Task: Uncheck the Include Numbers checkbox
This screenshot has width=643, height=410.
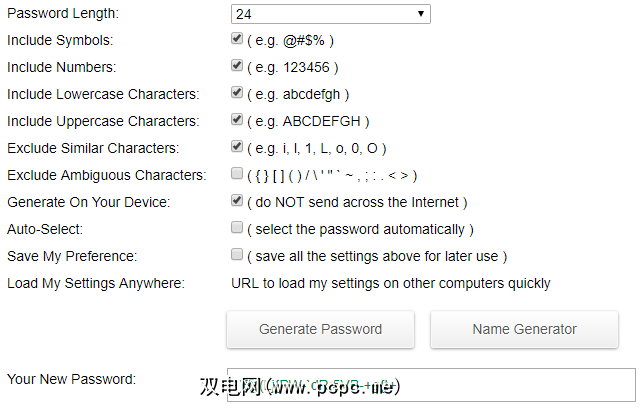Action: (237, 66)
